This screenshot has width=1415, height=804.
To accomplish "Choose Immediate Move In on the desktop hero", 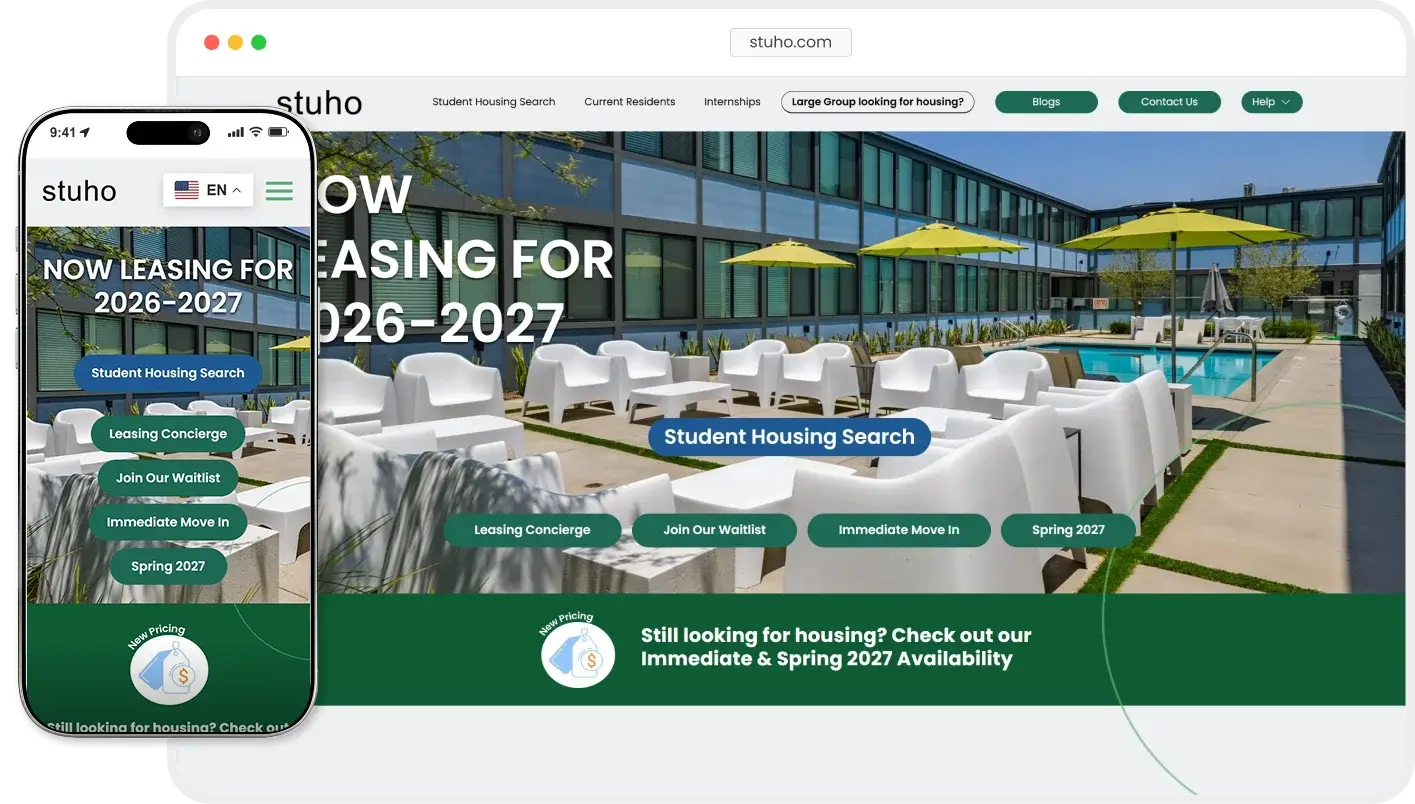I will pyautogui.click(x=898, y=530).
